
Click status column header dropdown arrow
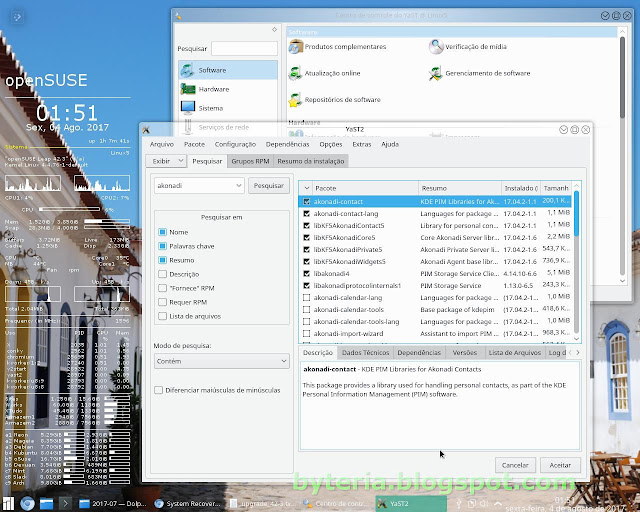307,188
